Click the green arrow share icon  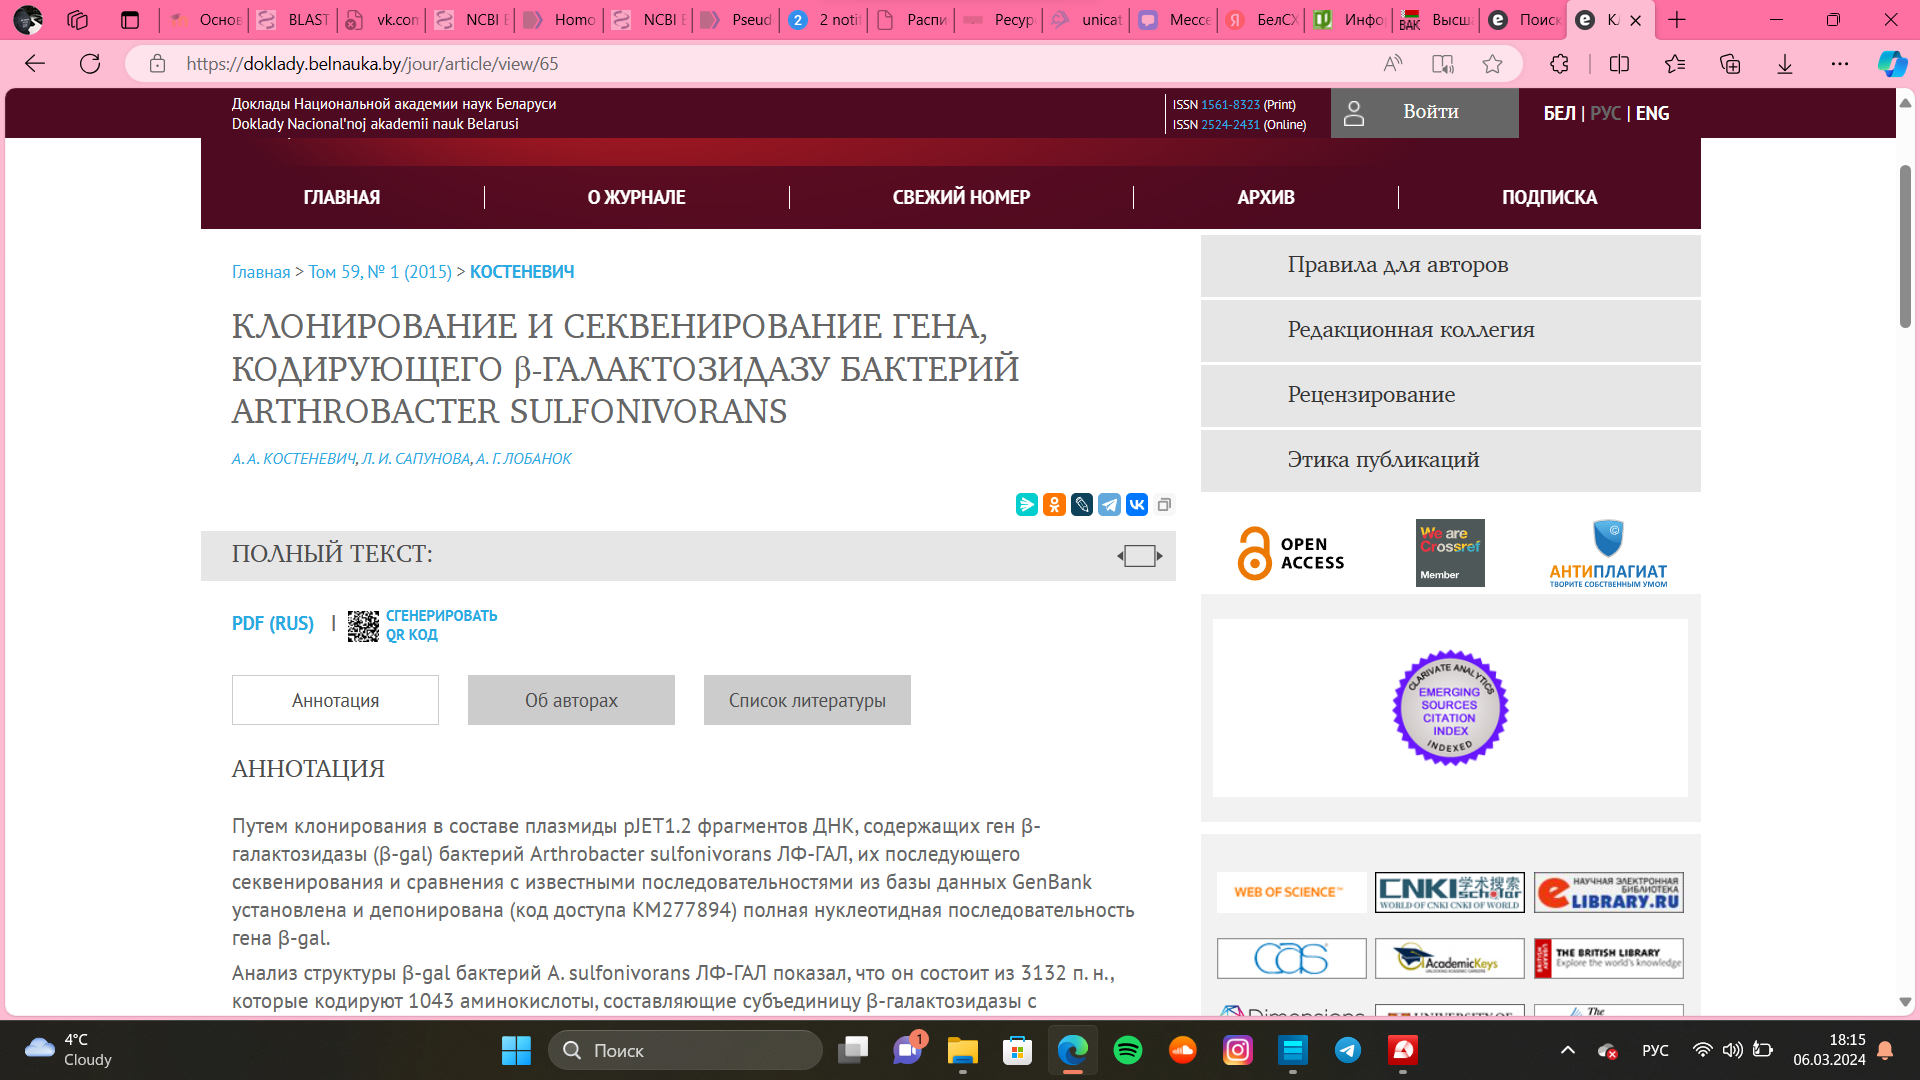point(1026,504)
